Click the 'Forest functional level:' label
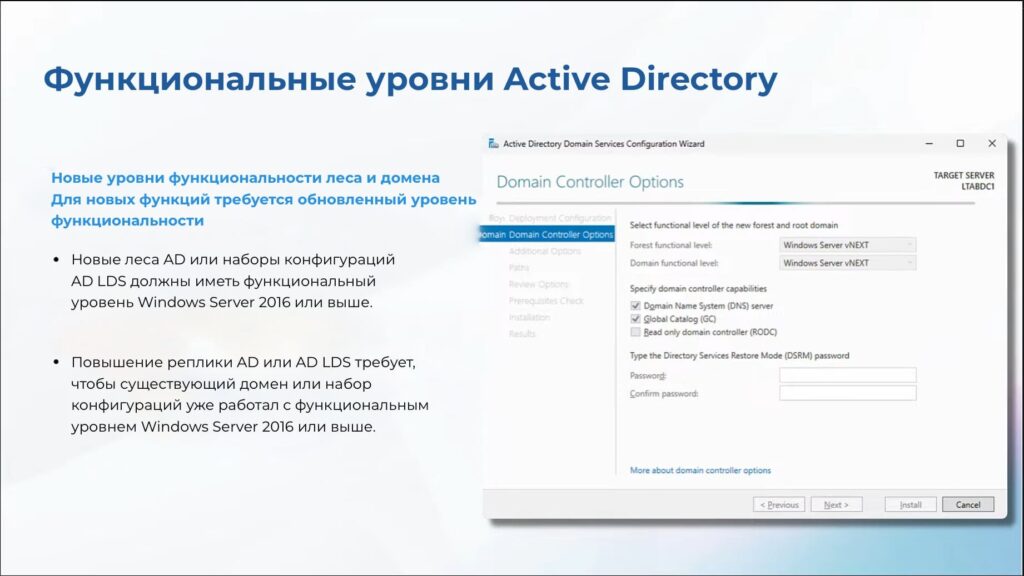This screenshot has height=576, width=1024. click(671, 245)
